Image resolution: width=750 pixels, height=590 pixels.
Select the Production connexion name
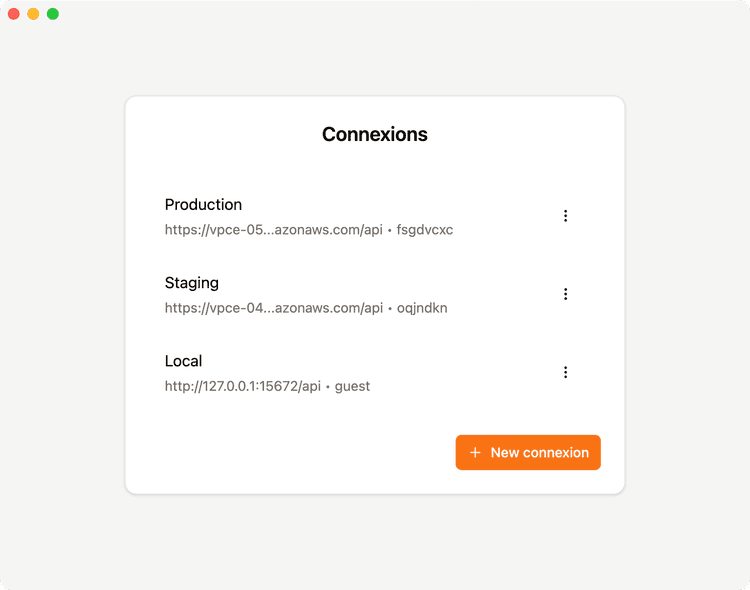203,204
